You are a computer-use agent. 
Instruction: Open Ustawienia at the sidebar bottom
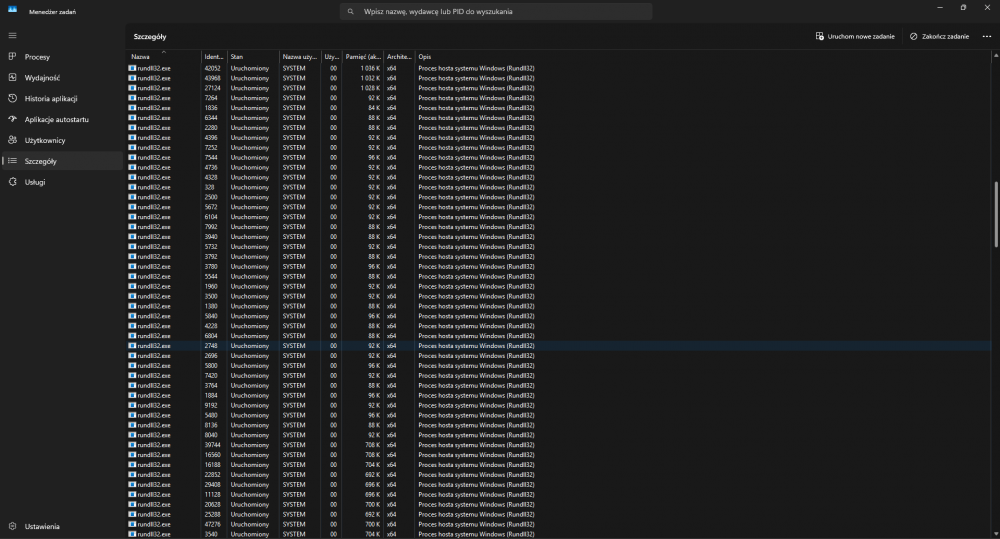point(42,526)
